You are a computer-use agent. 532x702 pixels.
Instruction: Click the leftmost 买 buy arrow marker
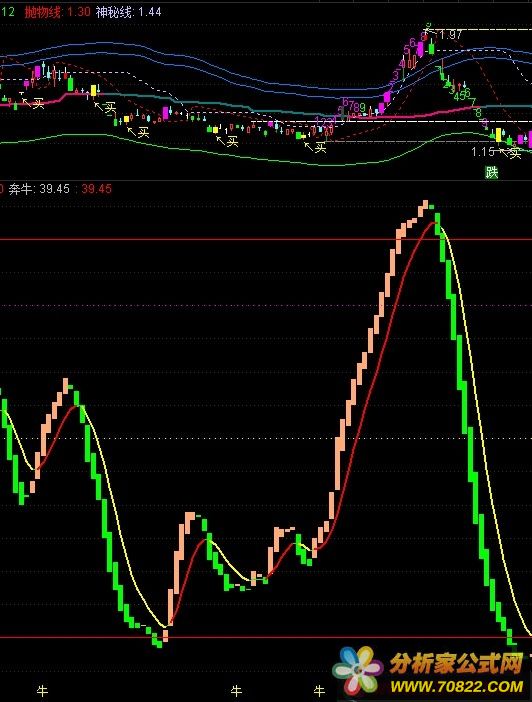click(x=33, y=103)
